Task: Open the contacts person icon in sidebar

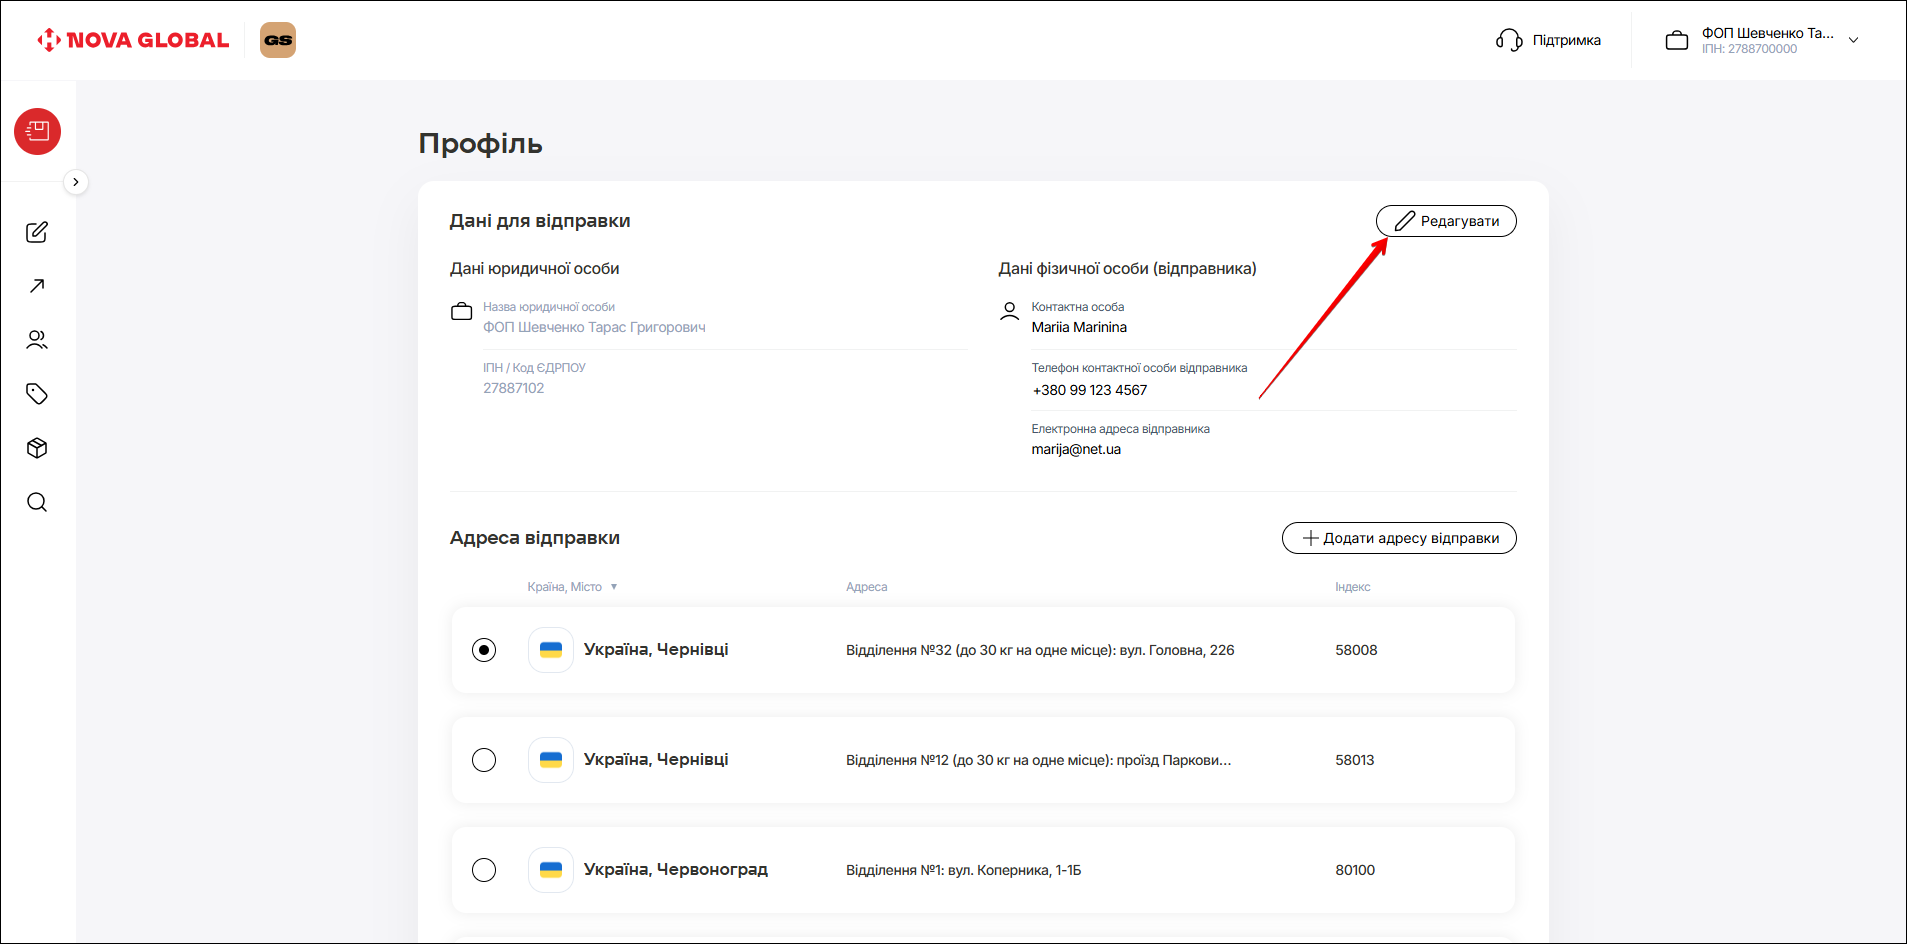Action: tap(37, 340)
